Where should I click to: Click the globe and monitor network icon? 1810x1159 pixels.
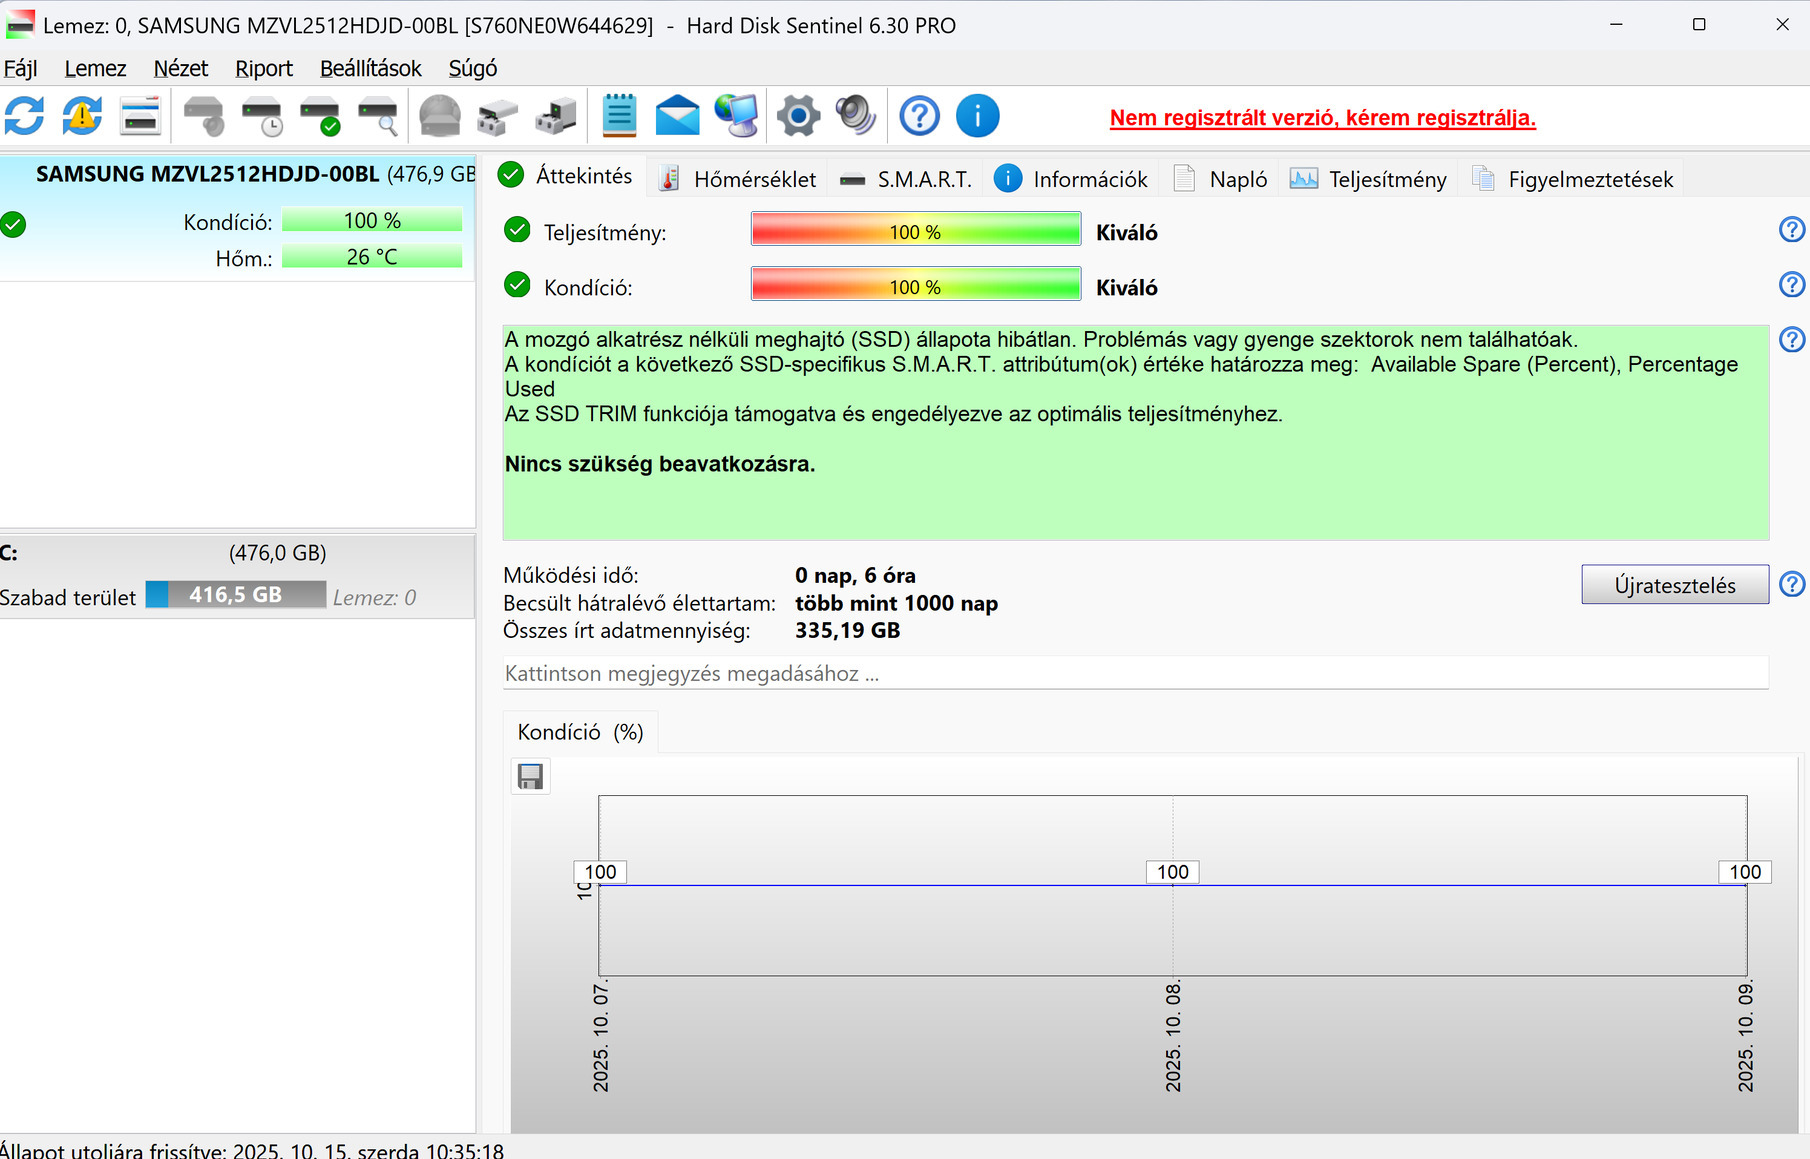coord(737,116)
